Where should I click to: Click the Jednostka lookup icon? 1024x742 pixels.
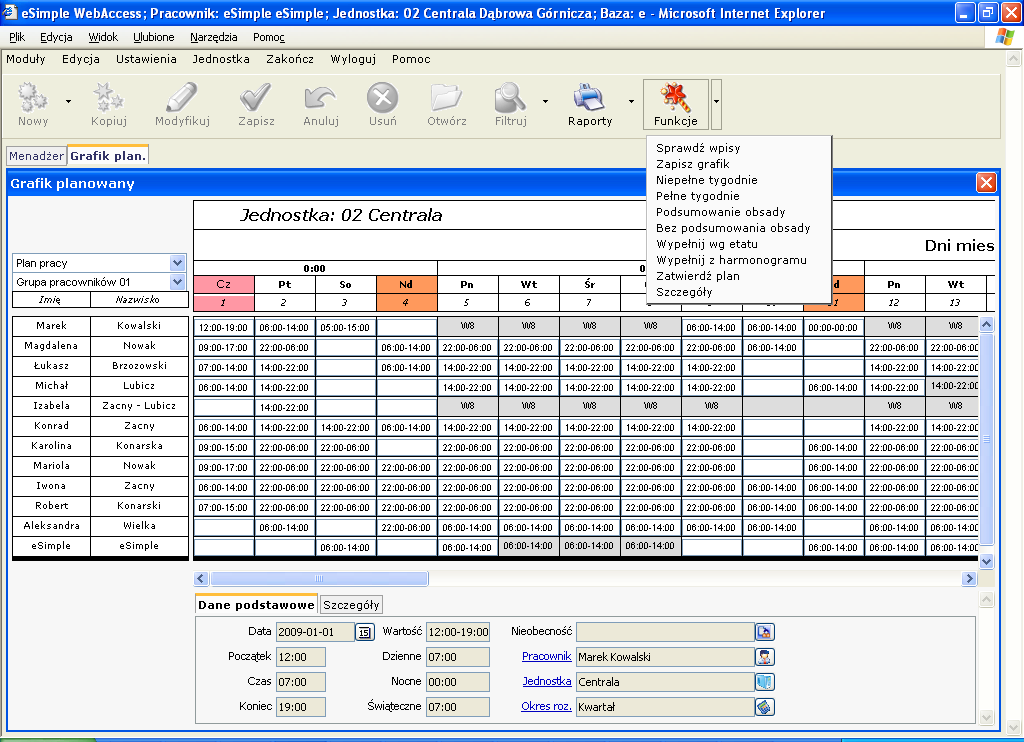point(765,681)
